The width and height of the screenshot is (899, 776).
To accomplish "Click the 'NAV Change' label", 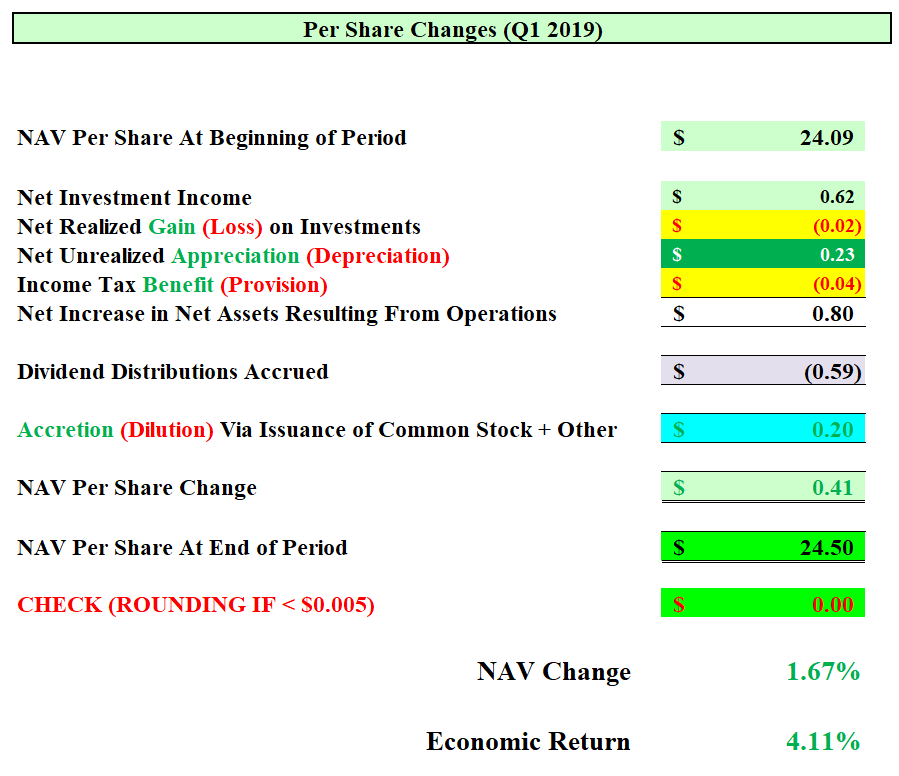I will click(x=554, y=671).
